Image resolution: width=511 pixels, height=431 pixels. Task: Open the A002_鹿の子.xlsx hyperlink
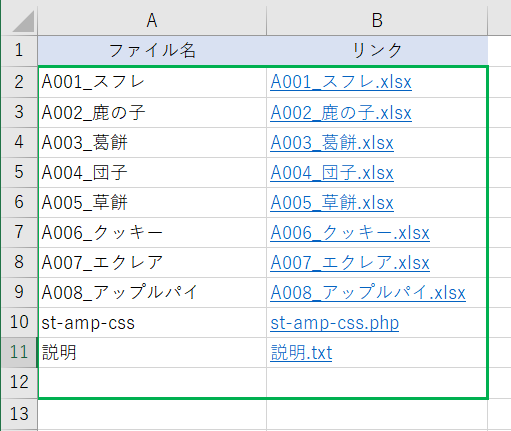[341, 112]
